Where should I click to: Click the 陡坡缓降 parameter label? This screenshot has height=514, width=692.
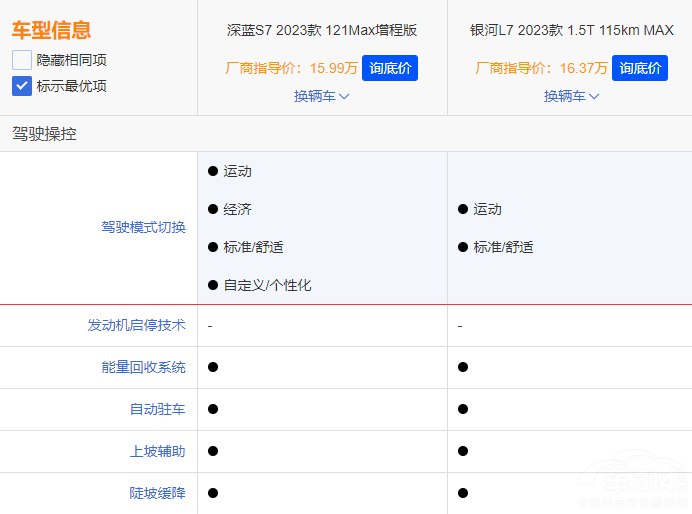click(157, 493)
